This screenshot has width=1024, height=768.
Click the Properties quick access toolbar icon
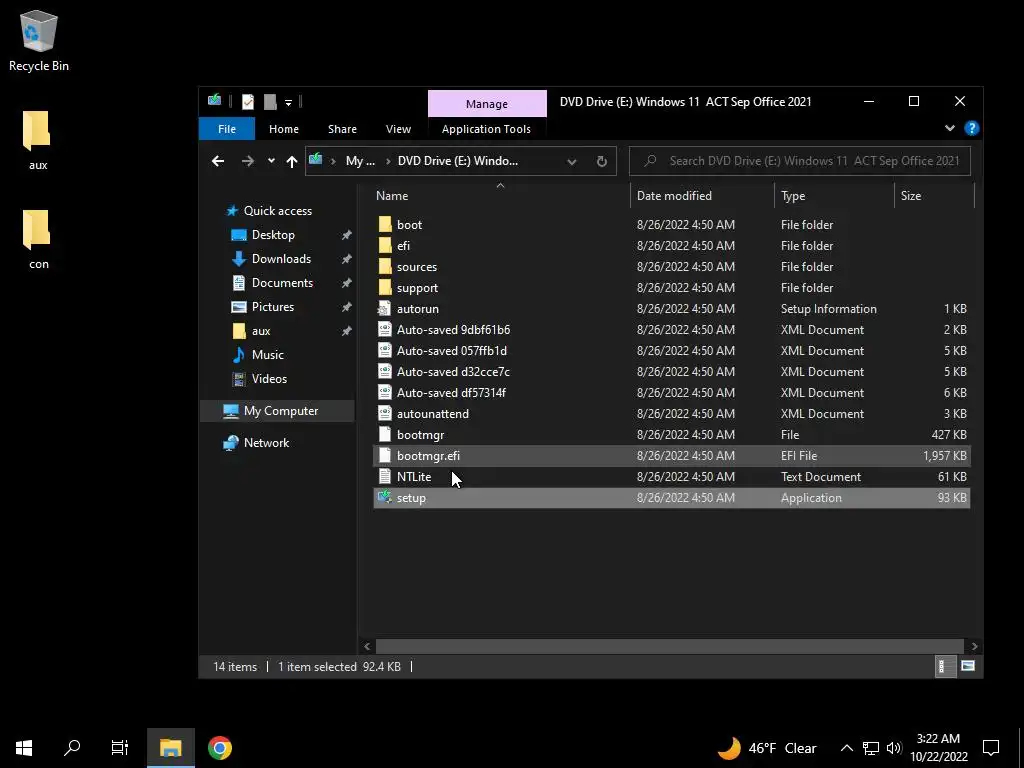click(248, 101)
